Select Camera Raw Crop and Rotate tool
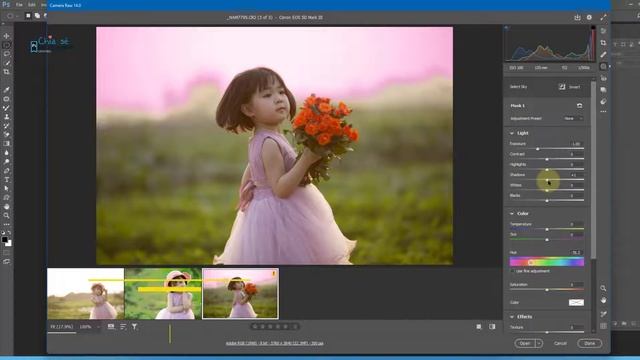640x360 pixels. (x=604, y=43)
